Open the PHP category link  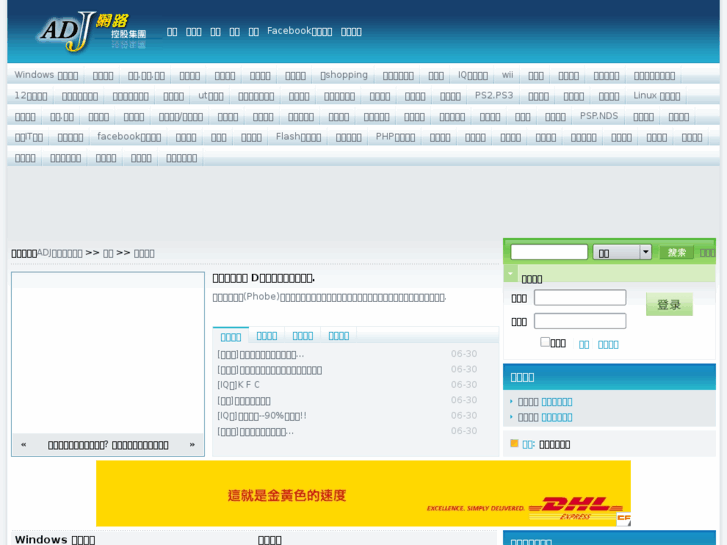[x=395, y=137]
